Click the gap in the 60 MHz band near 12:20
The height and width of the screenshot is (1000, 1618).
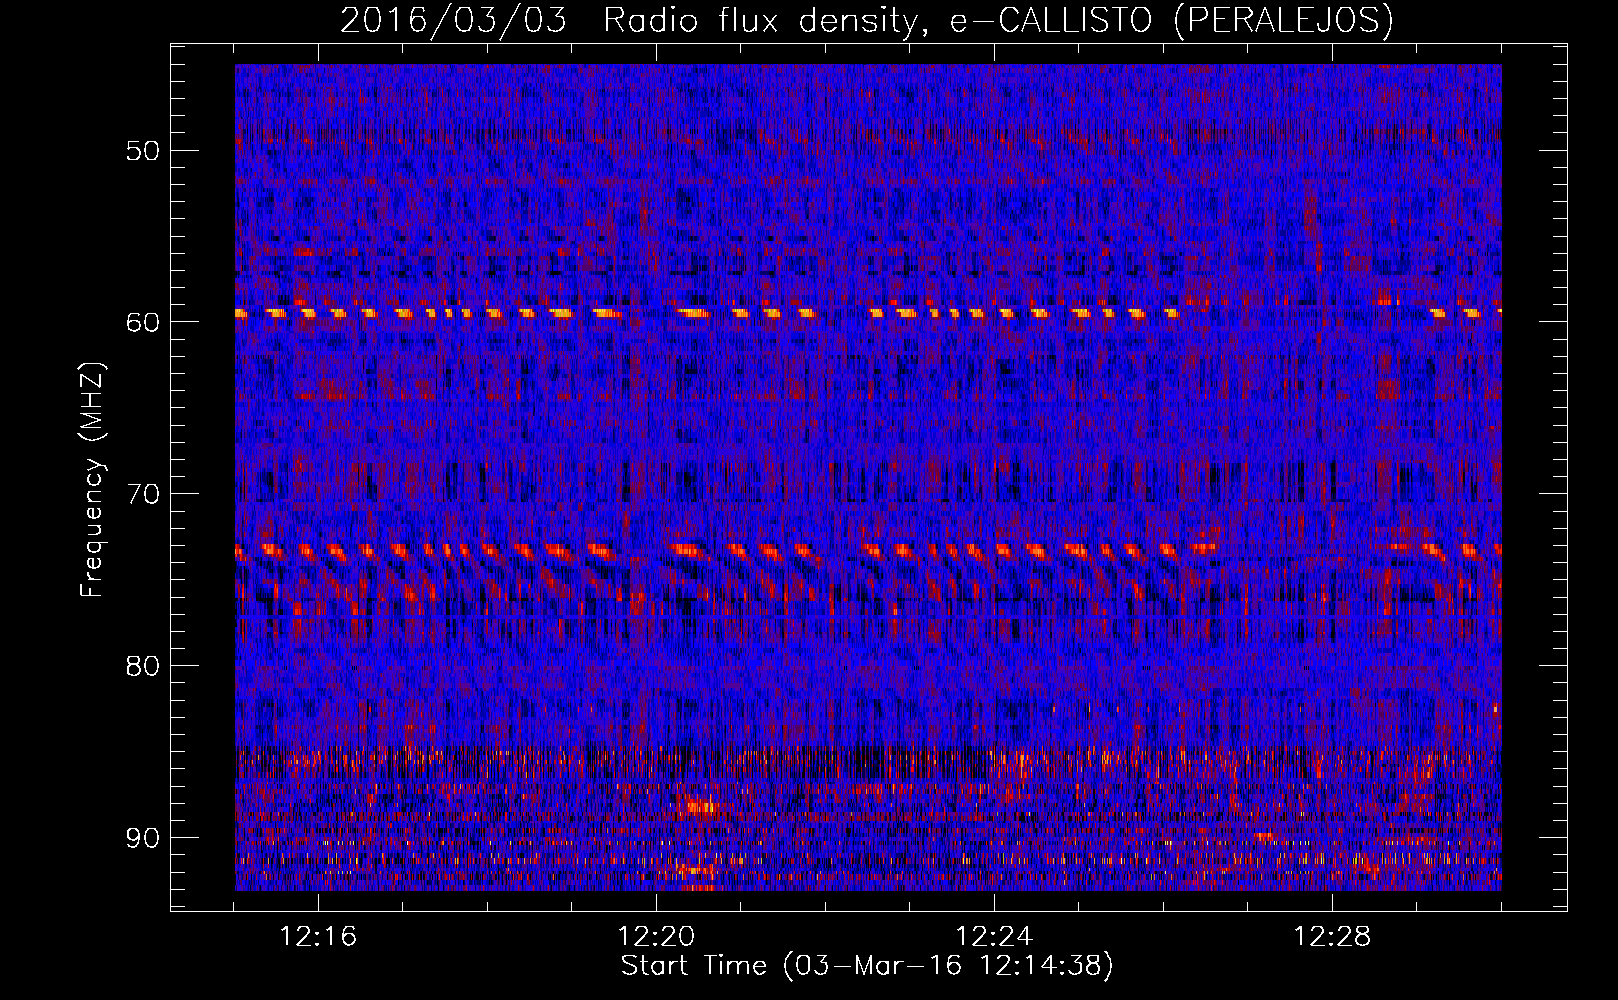tap(648, 314)
